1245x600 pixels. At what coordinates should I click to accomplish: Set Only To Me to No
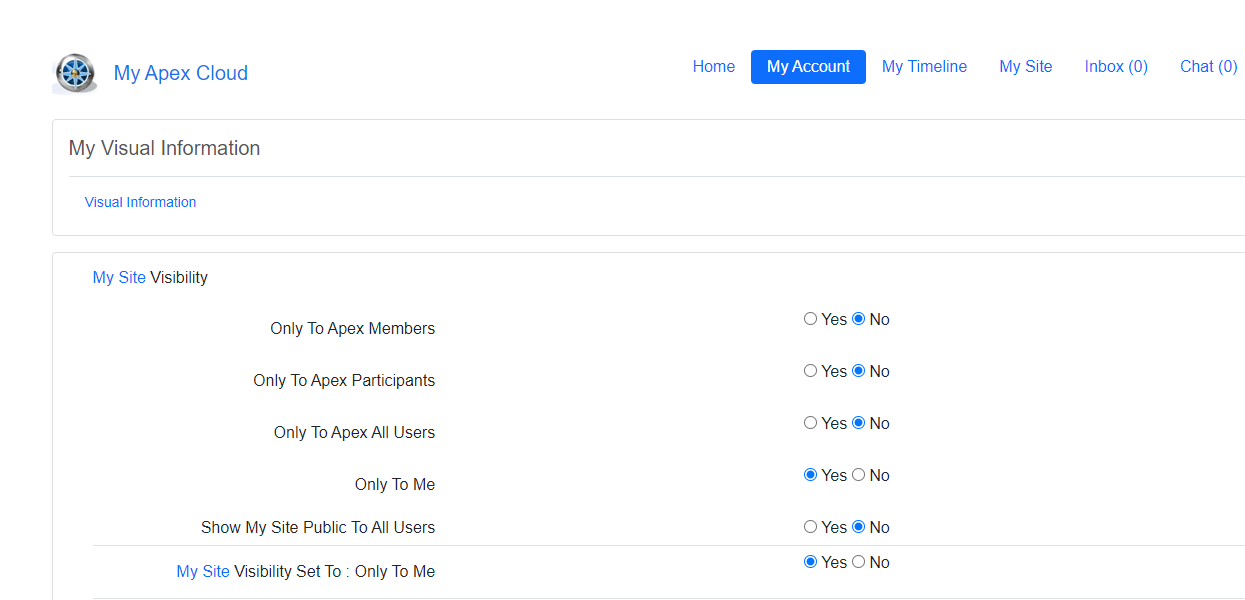pyautogui.click(x=858, y=475)
